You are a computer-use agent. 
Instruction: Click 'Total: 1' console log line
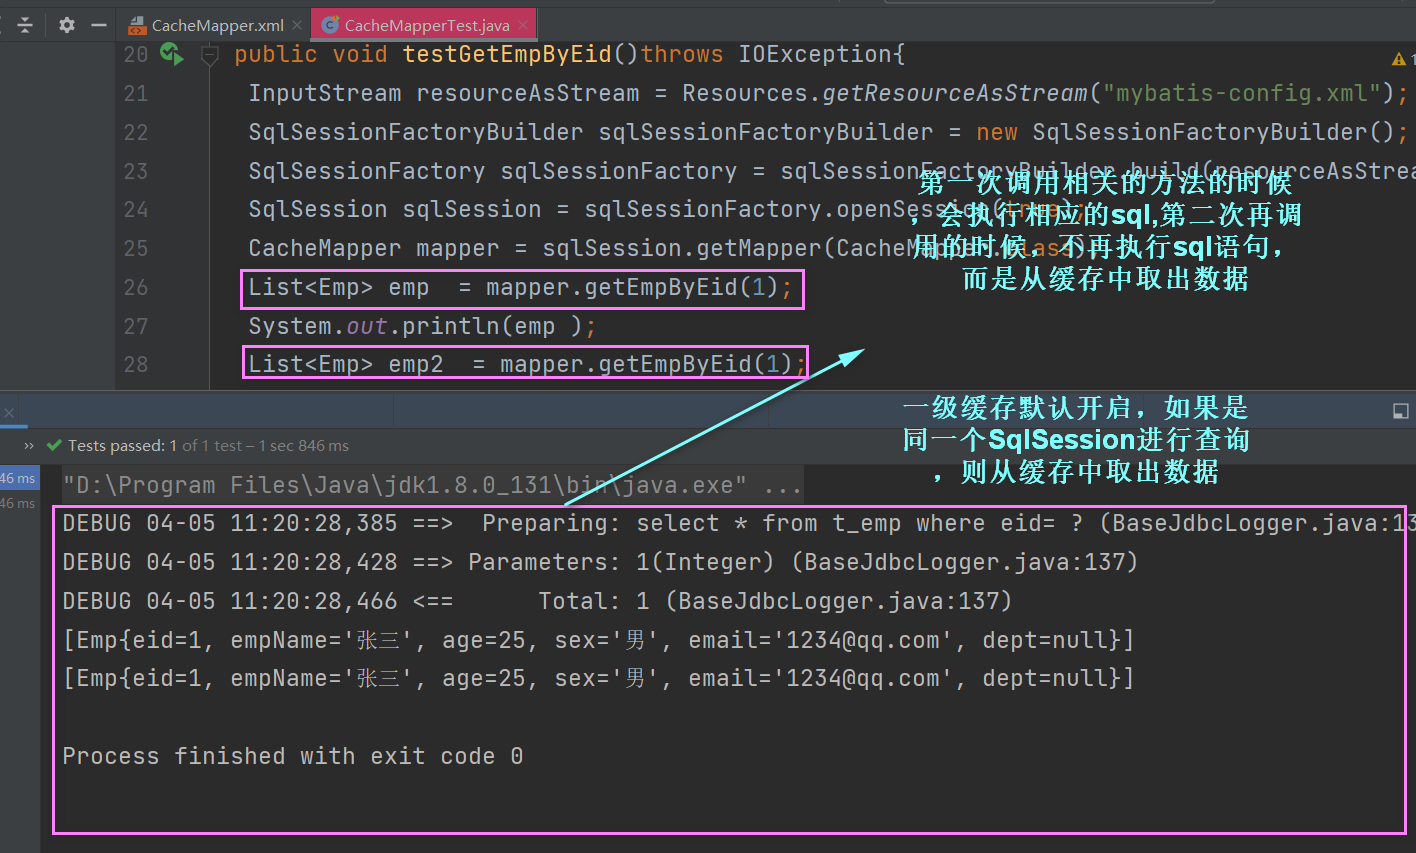point(537,601)
